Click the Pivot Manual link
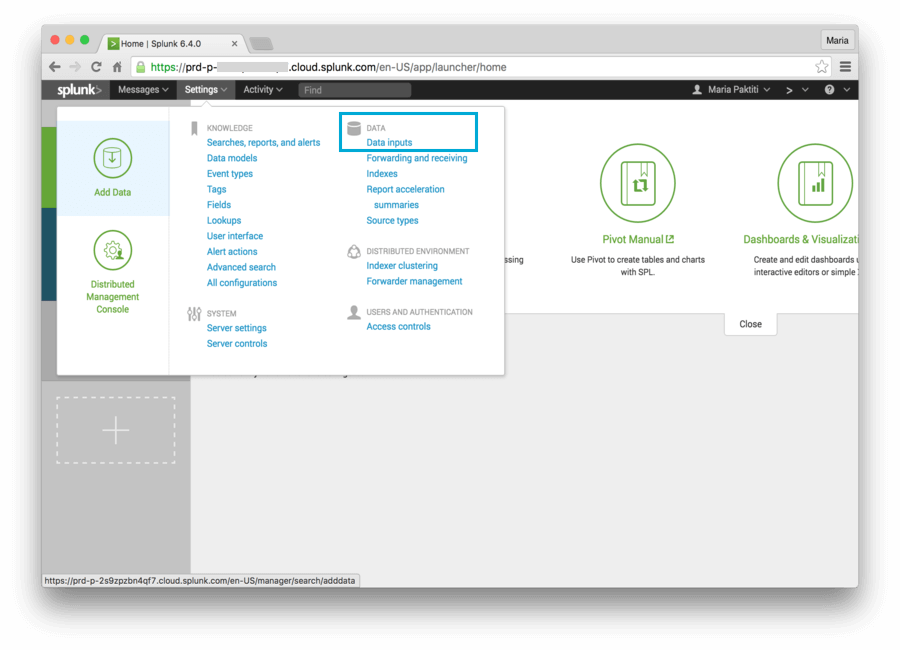 tap(638, 239)
